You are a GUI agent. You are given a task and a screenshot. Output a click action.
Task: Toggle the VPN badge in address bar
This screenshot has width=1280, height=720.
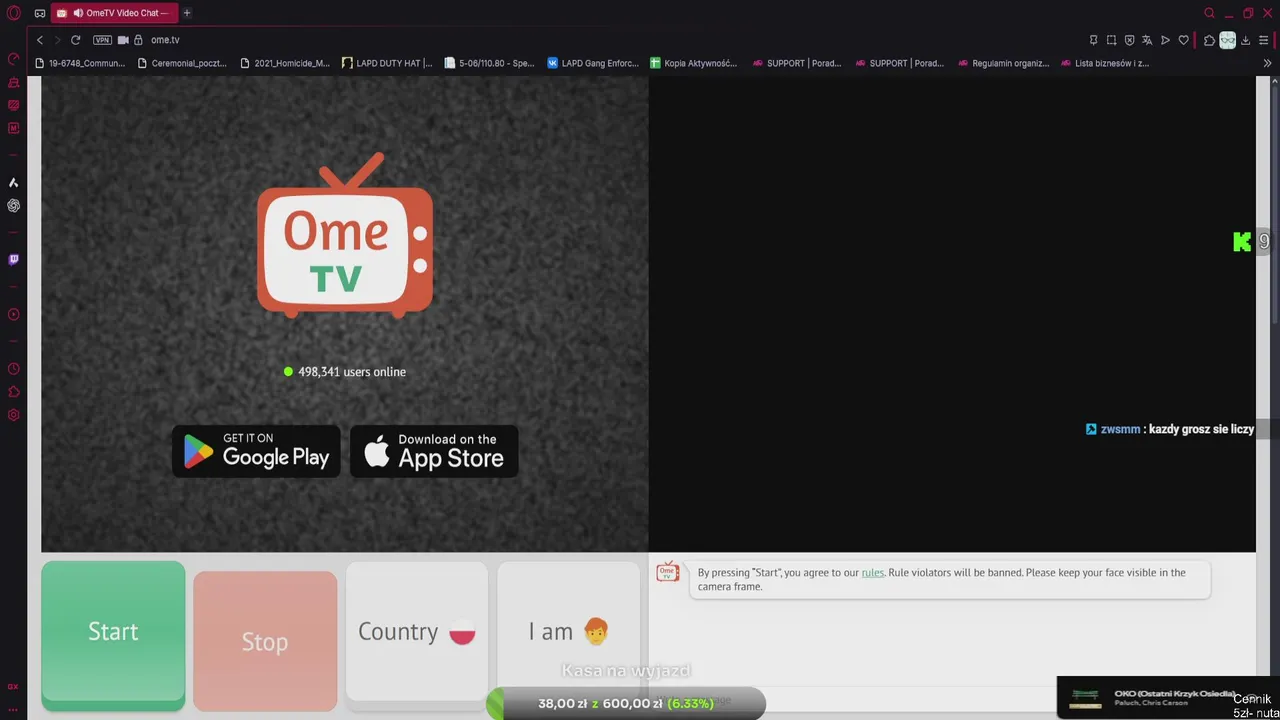[102, 40]
